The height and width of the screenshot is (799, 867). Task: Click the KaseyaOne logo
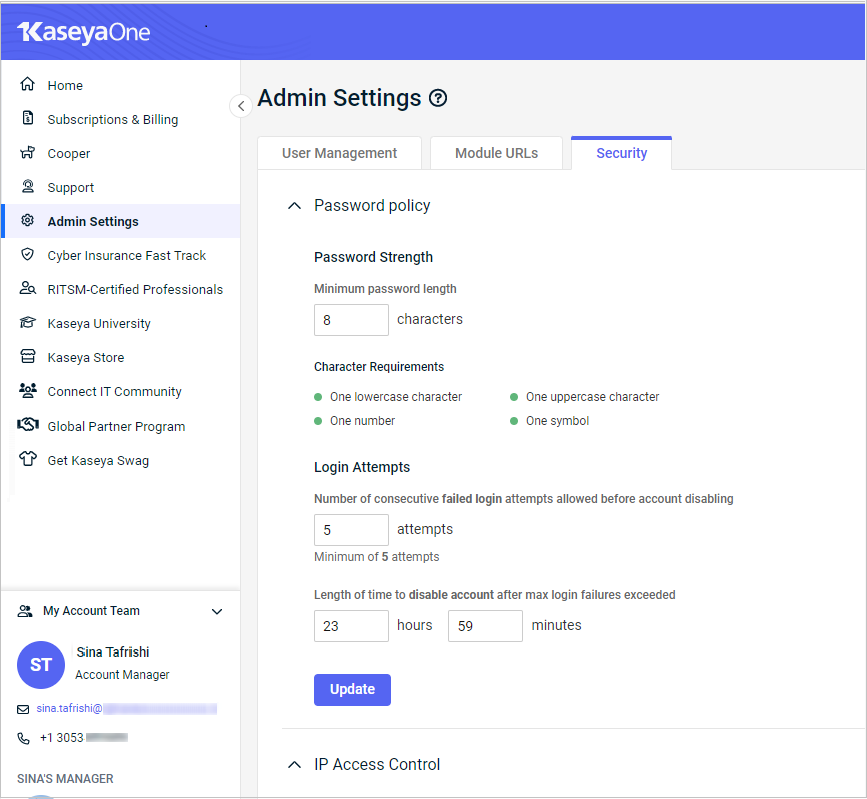point(83,33)
